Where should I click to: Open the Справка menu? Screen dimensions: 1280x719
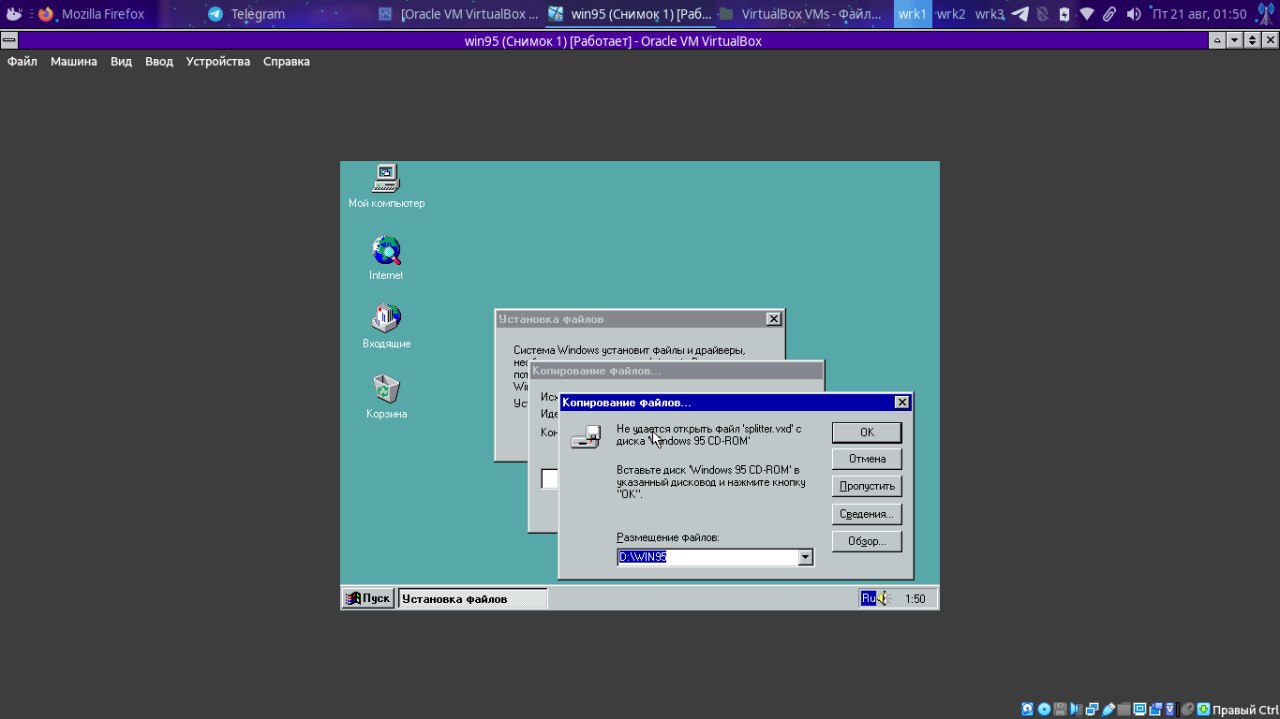click(286, 61)
